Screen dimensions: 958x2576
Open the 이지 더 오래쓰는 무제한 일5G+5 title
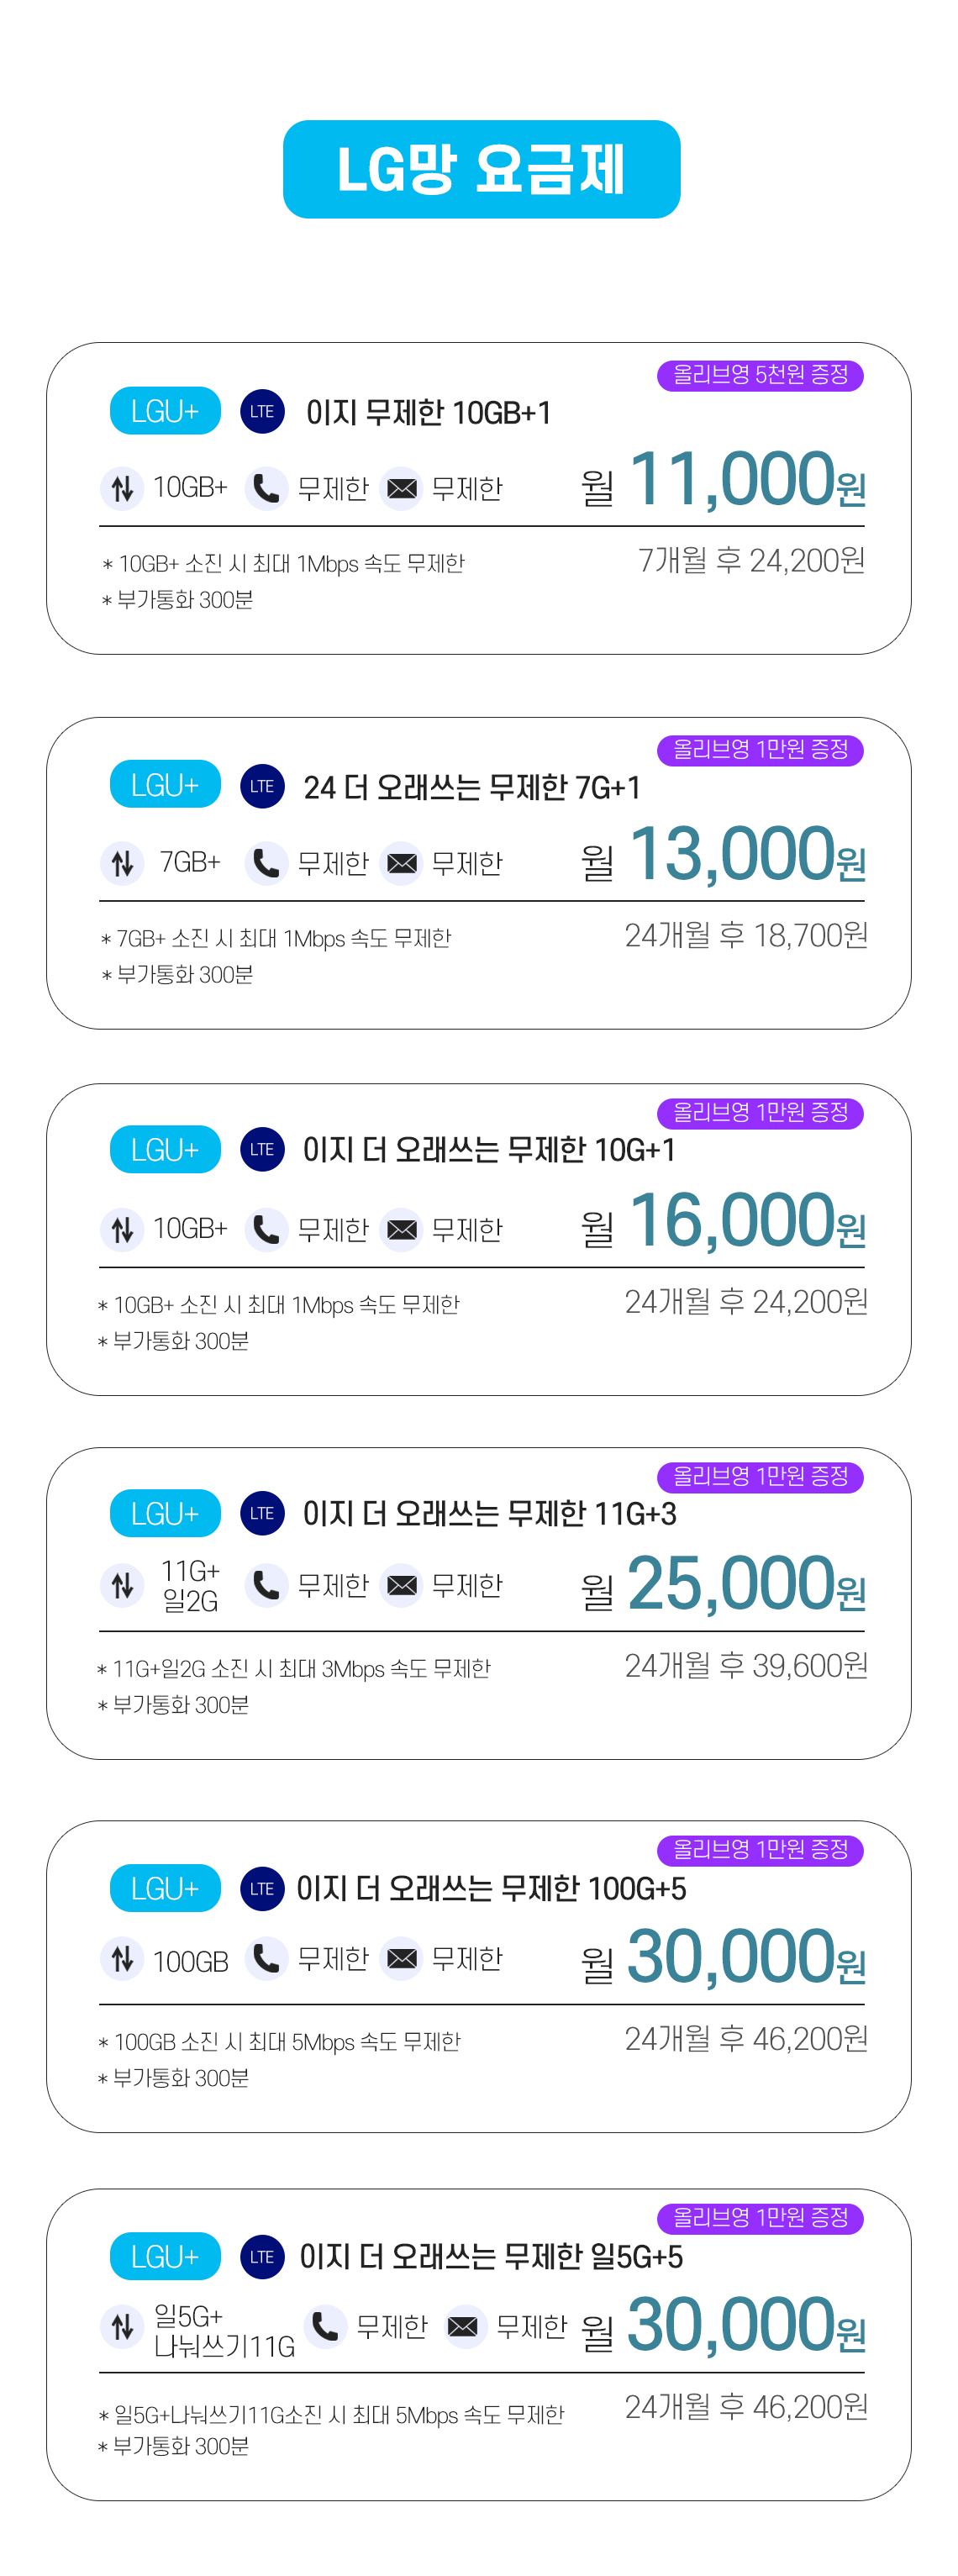491,2256
